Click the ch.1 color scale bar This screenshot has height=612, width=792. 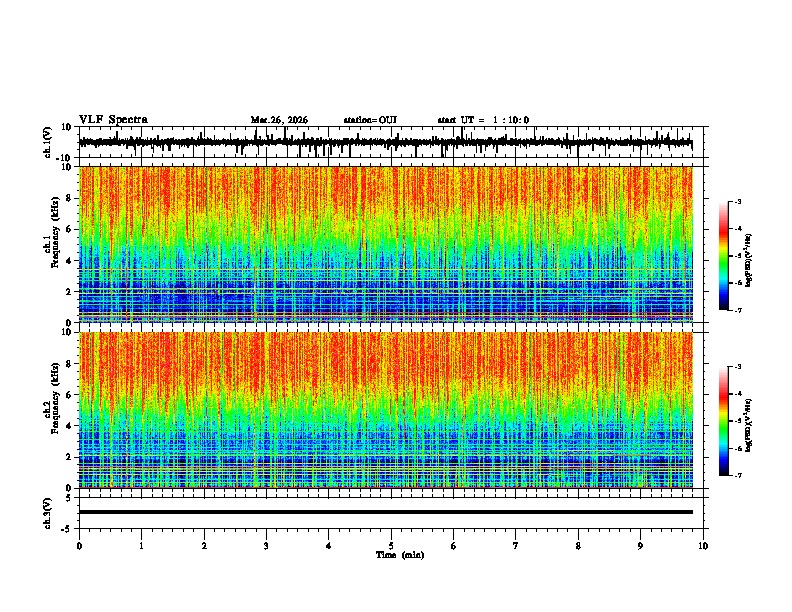pyautogui.click(x=724, y=256)
